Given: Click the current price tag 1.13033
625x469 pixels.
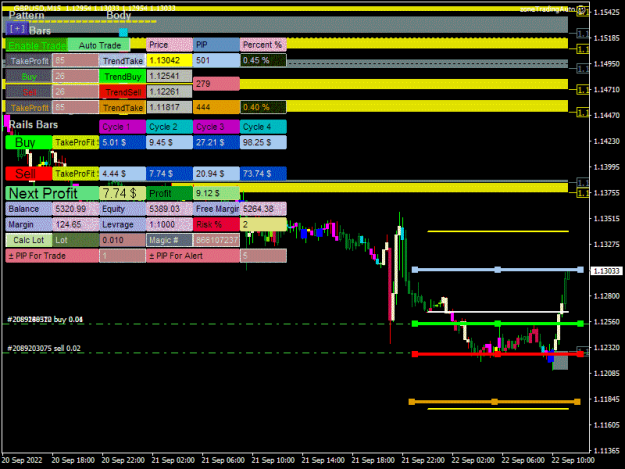Looking at the screenshot, I should (606, 271).
